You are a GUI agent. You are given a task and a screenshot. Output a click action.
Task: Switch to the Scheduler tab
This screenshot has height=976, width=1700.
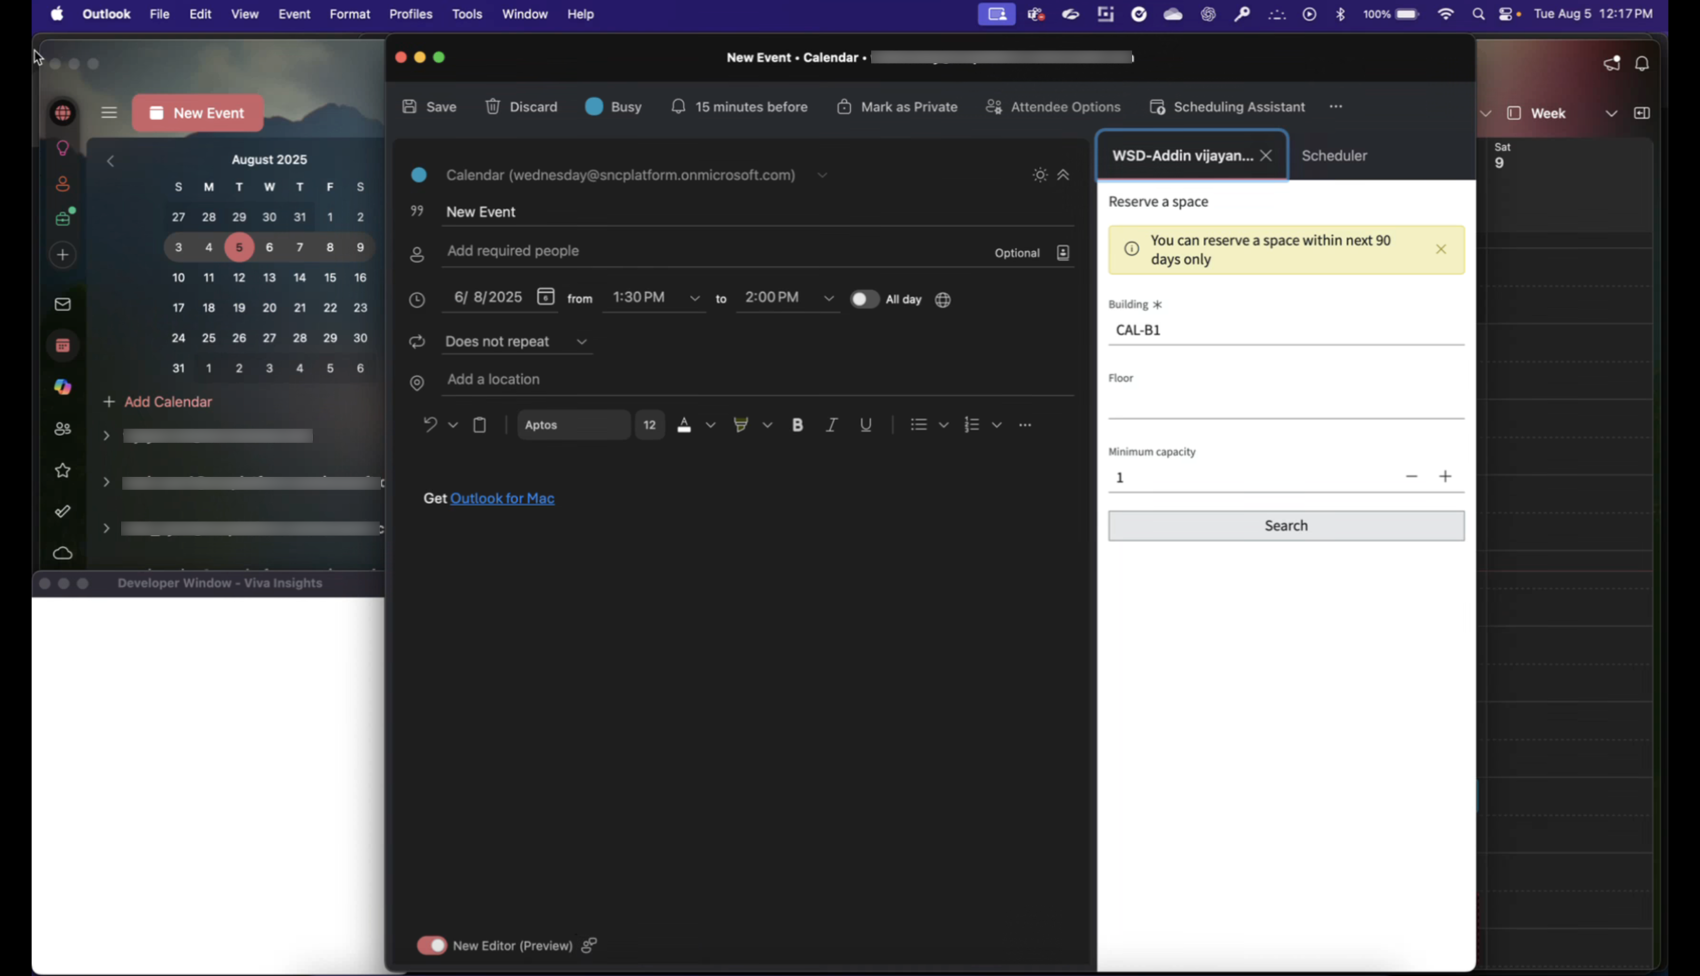(x=1334, y=156)
